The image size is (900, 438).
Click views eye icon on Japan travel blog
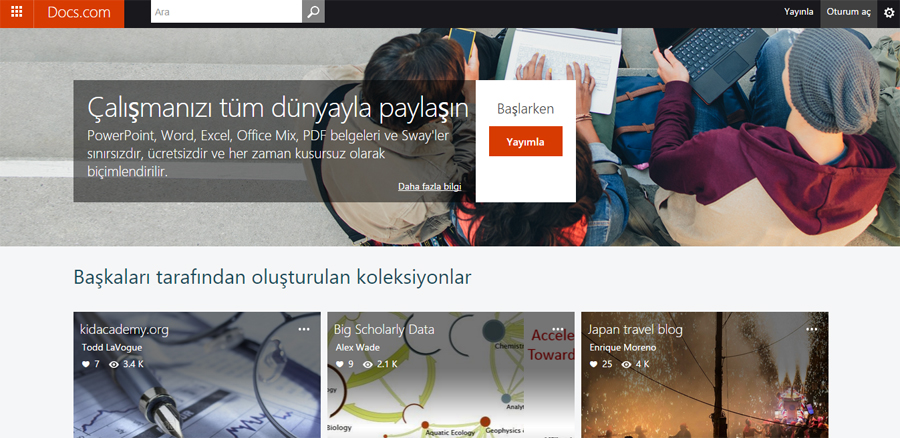626,364
